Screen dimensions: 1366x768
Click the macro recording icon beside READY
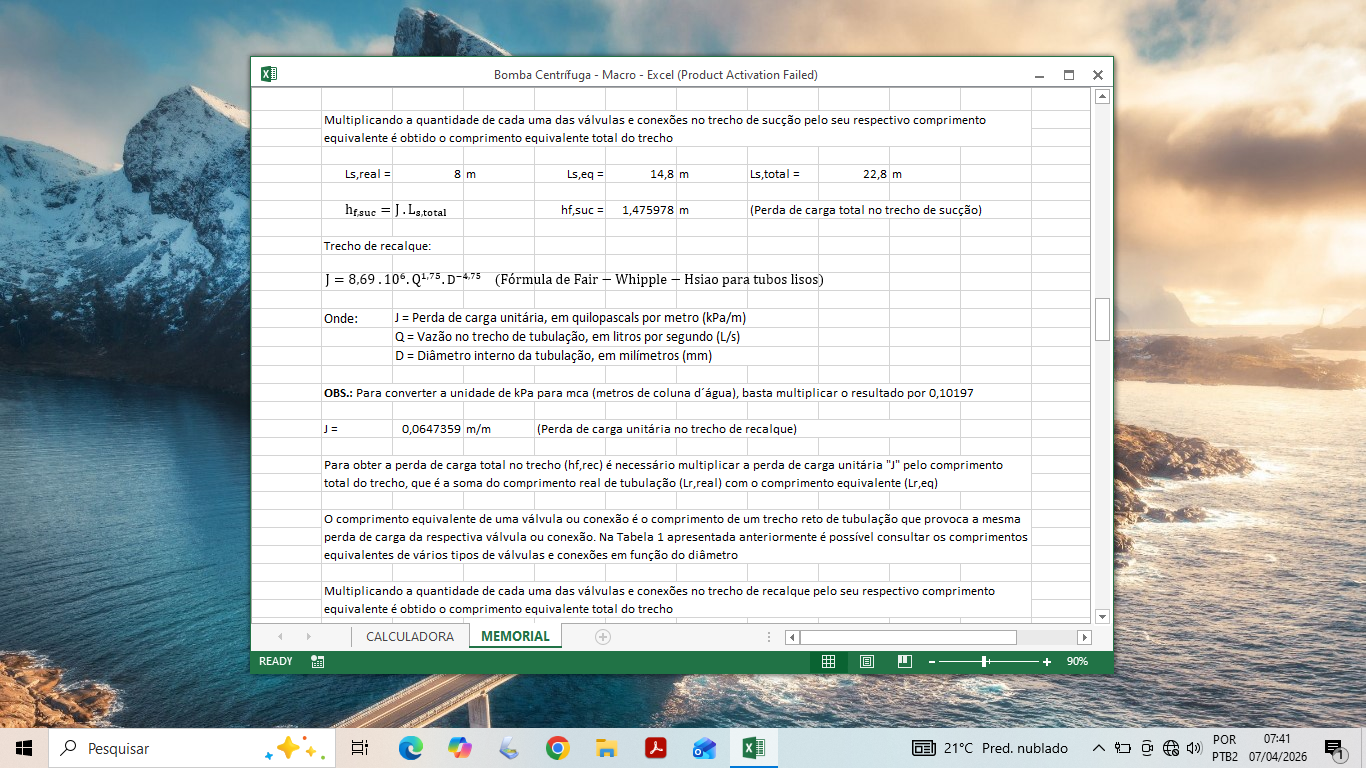pyautogui.click(x=317, y=661)
